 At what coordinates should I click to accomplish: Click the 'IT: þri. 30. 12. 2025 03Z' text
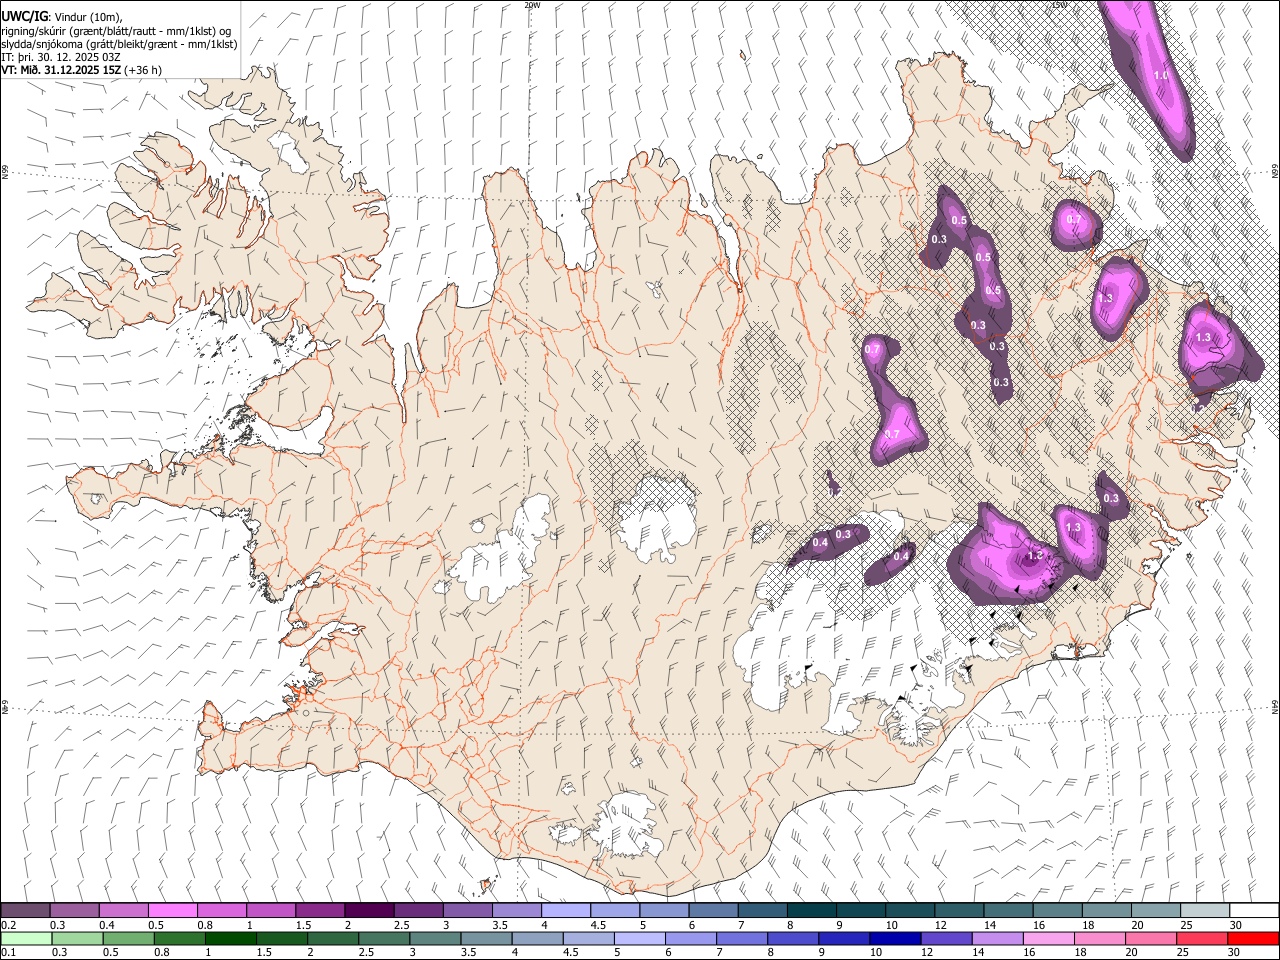click(61, 57)
